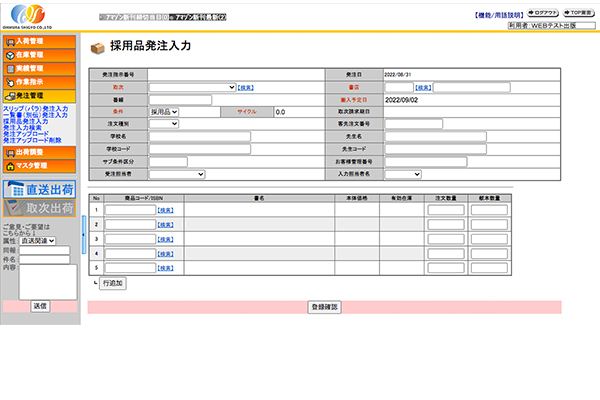
Task: Open the 注文種別 dropdown
Action: pos(163,124)
